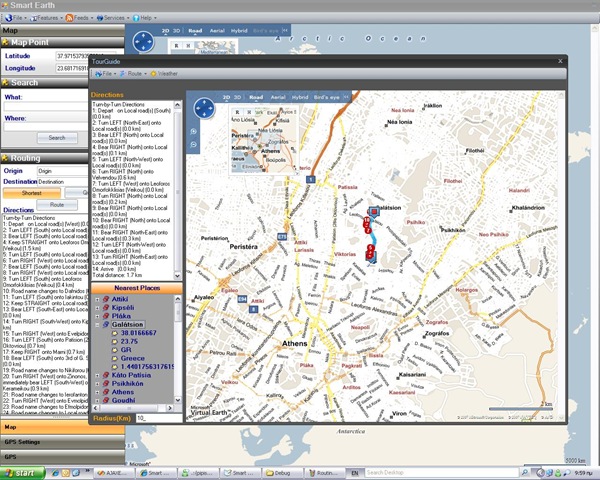Click the TourGuide Directions scrollbar up arrow
The height and width of the screenshot is (480, 600).
(x=178, y=104)
